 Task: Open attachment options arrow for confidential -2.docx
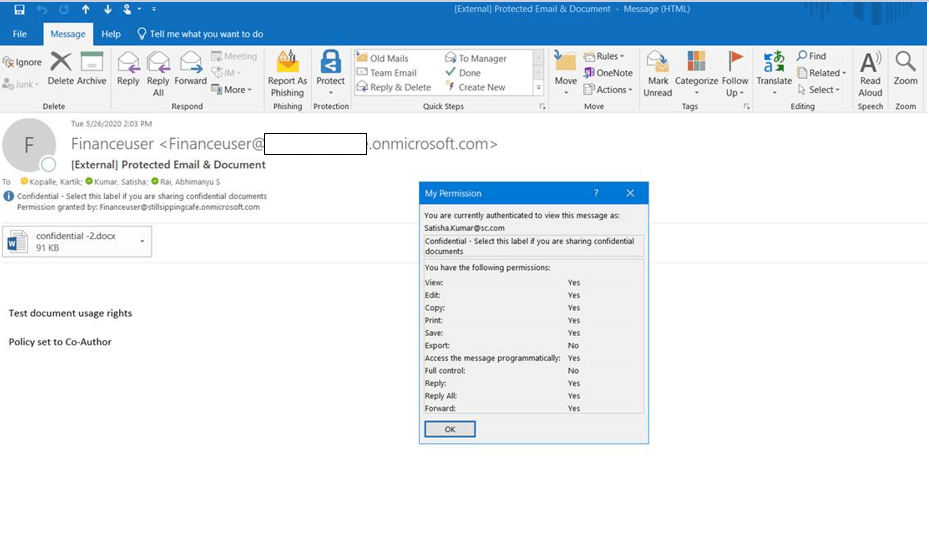(142, 241)
